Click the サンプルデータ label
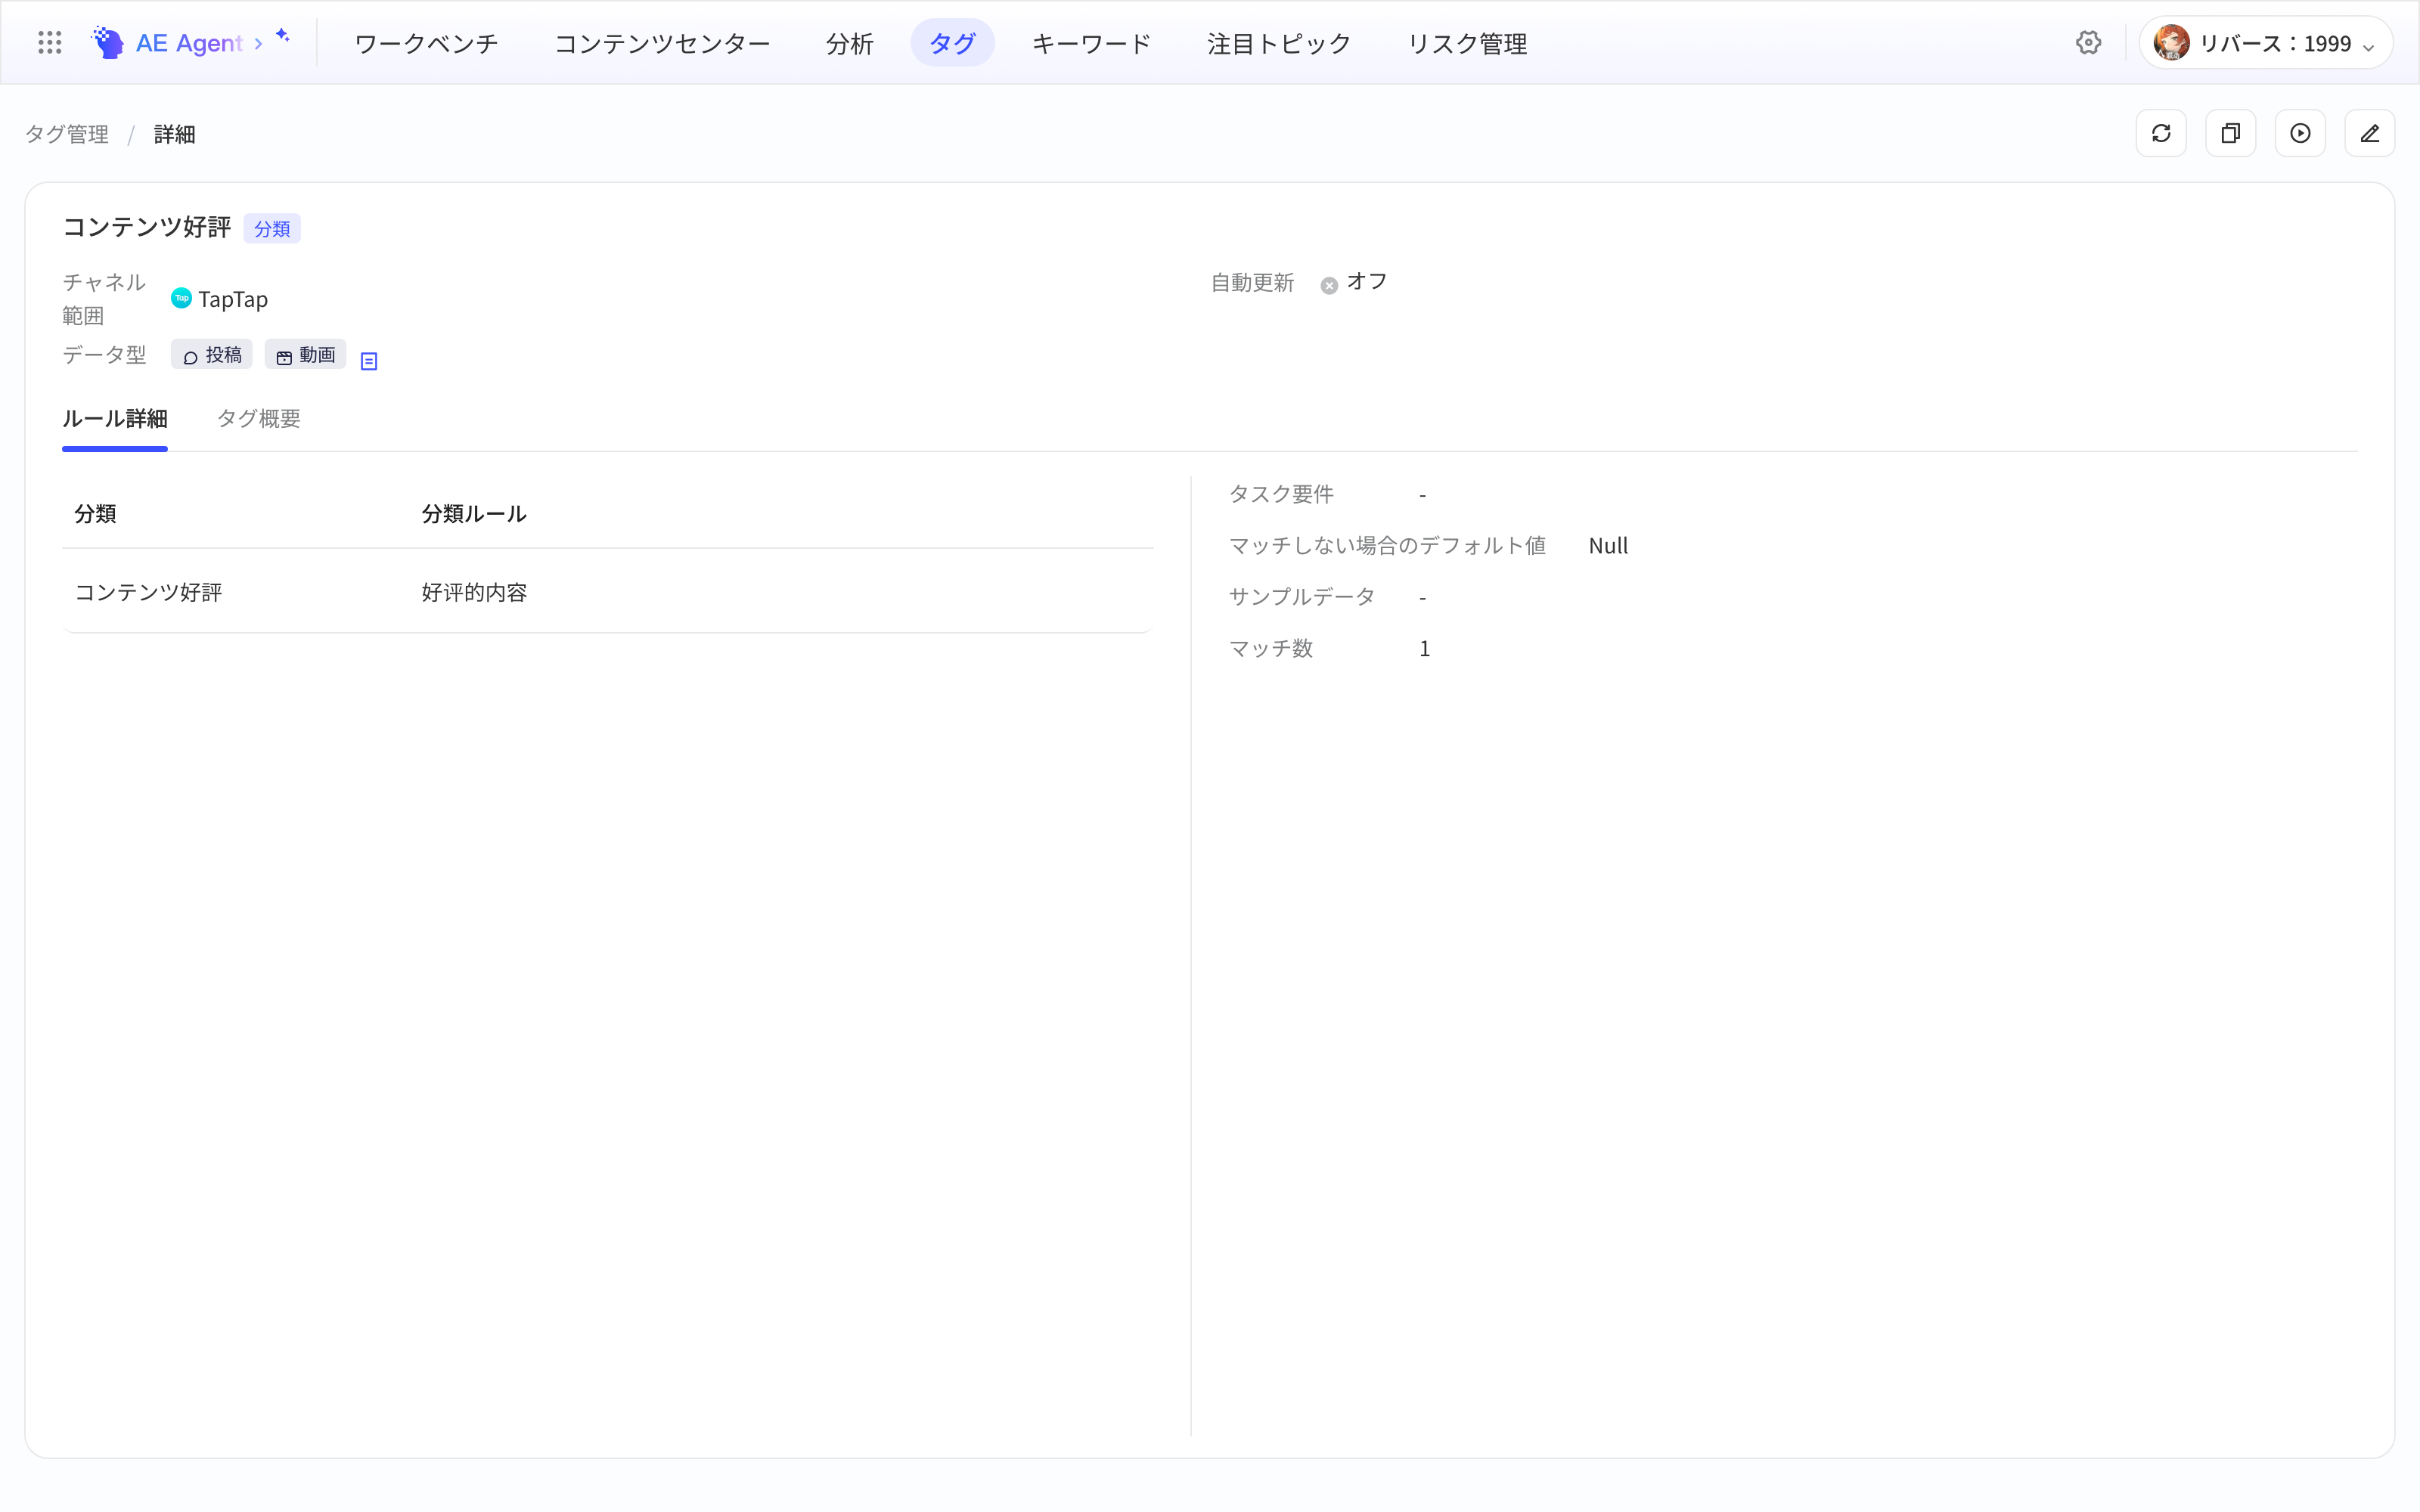2420x1512 pixels. coord(1302,597)
